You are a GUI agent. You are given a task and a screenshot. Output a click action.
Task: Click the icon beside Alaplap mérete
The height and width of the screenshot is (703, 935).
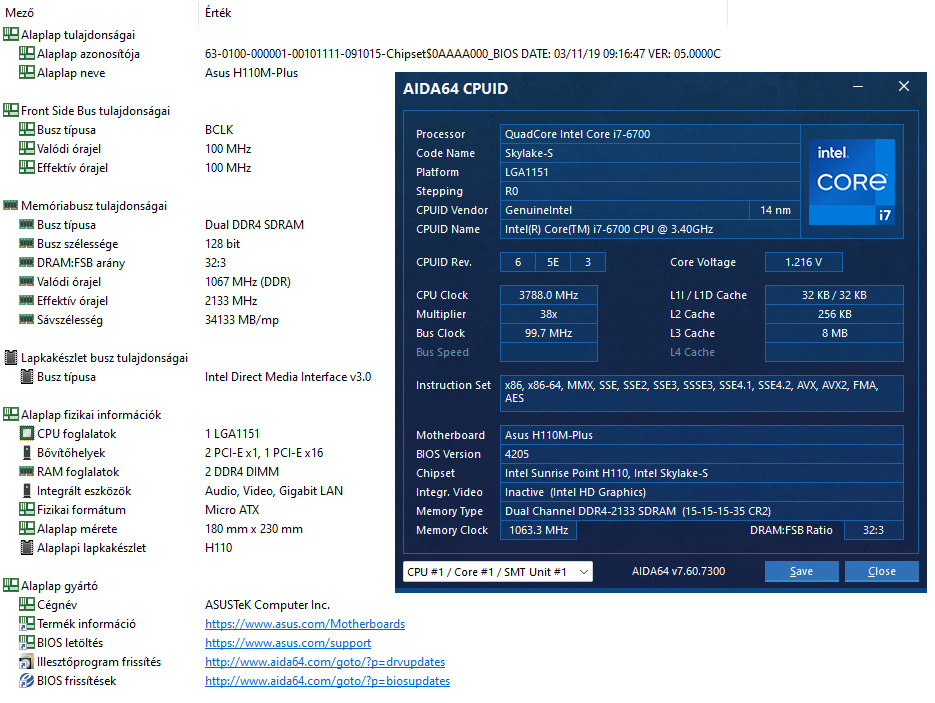(x=26, y=528)
